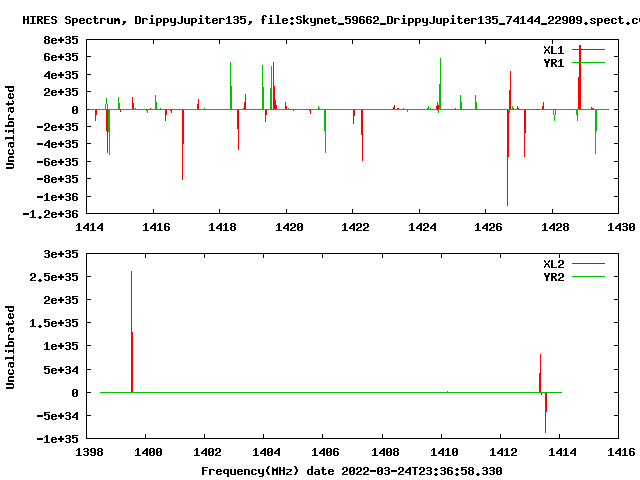Click the 1420 x-axis tick label
640x480 pixels.
[289, 227]
